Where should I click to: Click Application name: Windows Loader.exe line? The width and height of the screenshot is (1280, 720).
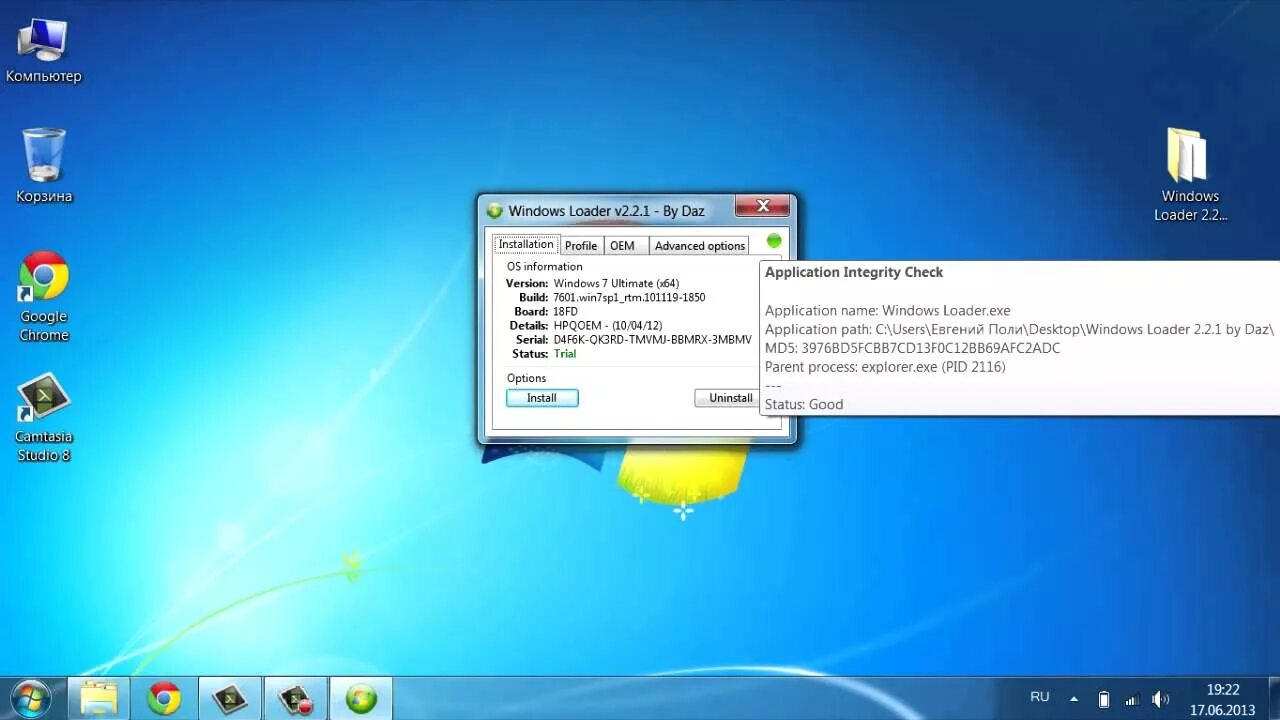coord(888,311)
